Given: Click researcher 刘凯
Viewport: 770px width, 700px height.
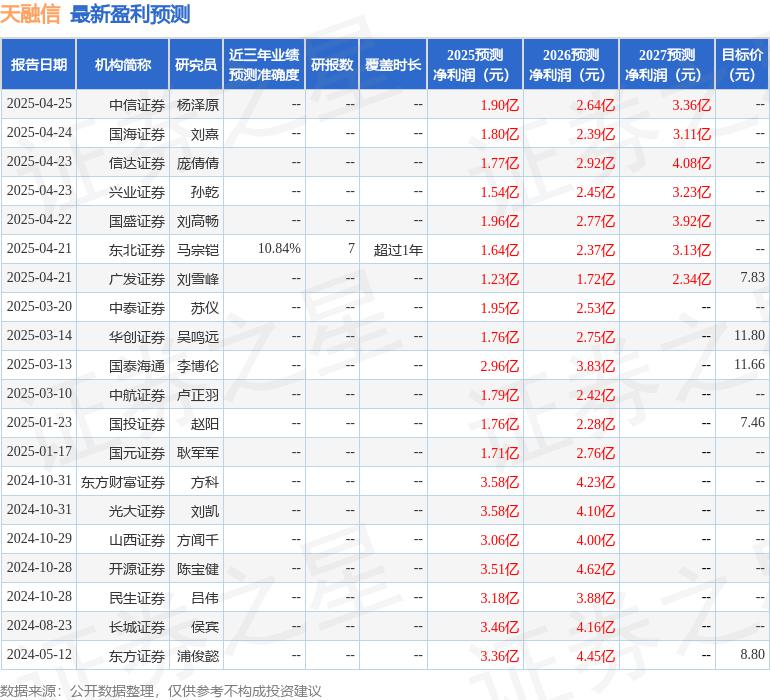Looking at the screenshot, I should pos(205,511).
